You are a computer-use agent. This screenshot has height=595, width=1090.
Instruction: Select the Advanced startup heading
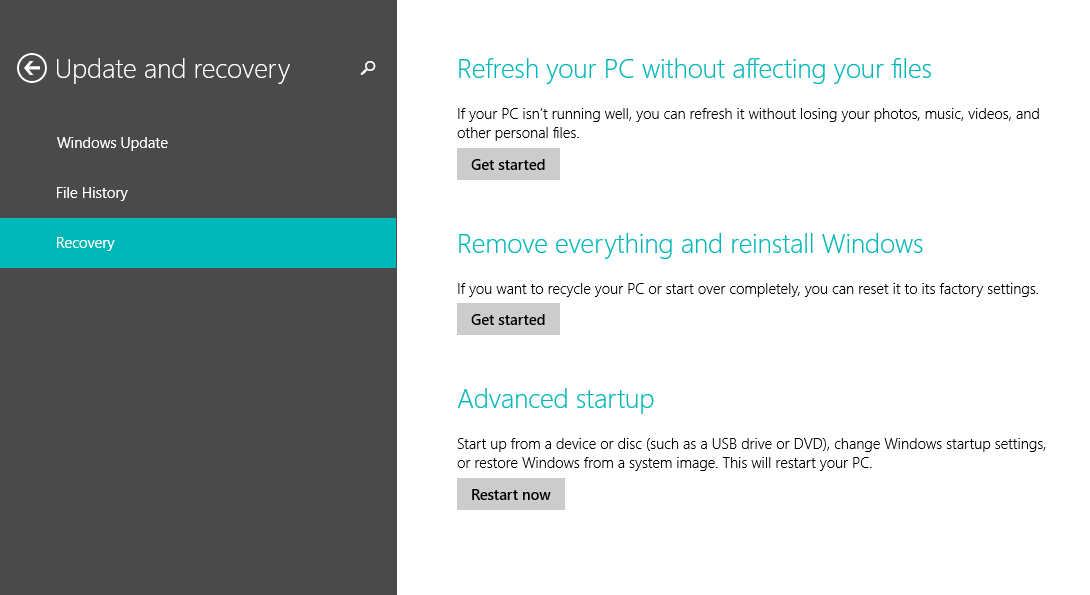(556, 398)
